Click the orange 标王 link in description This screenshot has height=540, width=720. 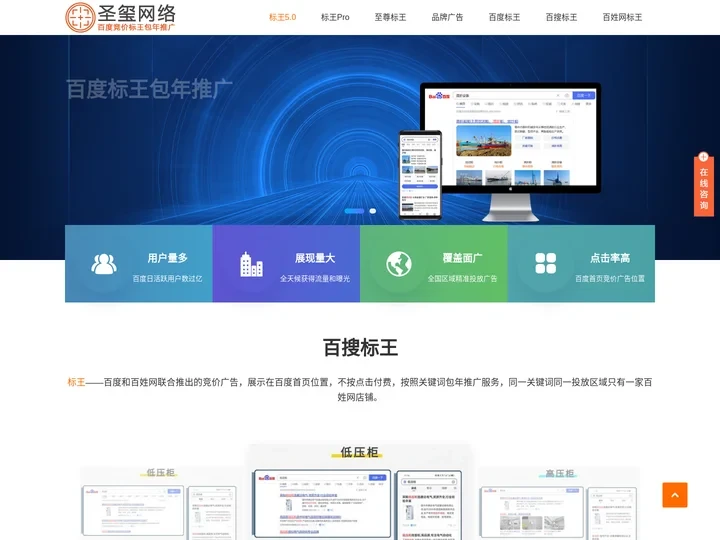tap(76, 382)
